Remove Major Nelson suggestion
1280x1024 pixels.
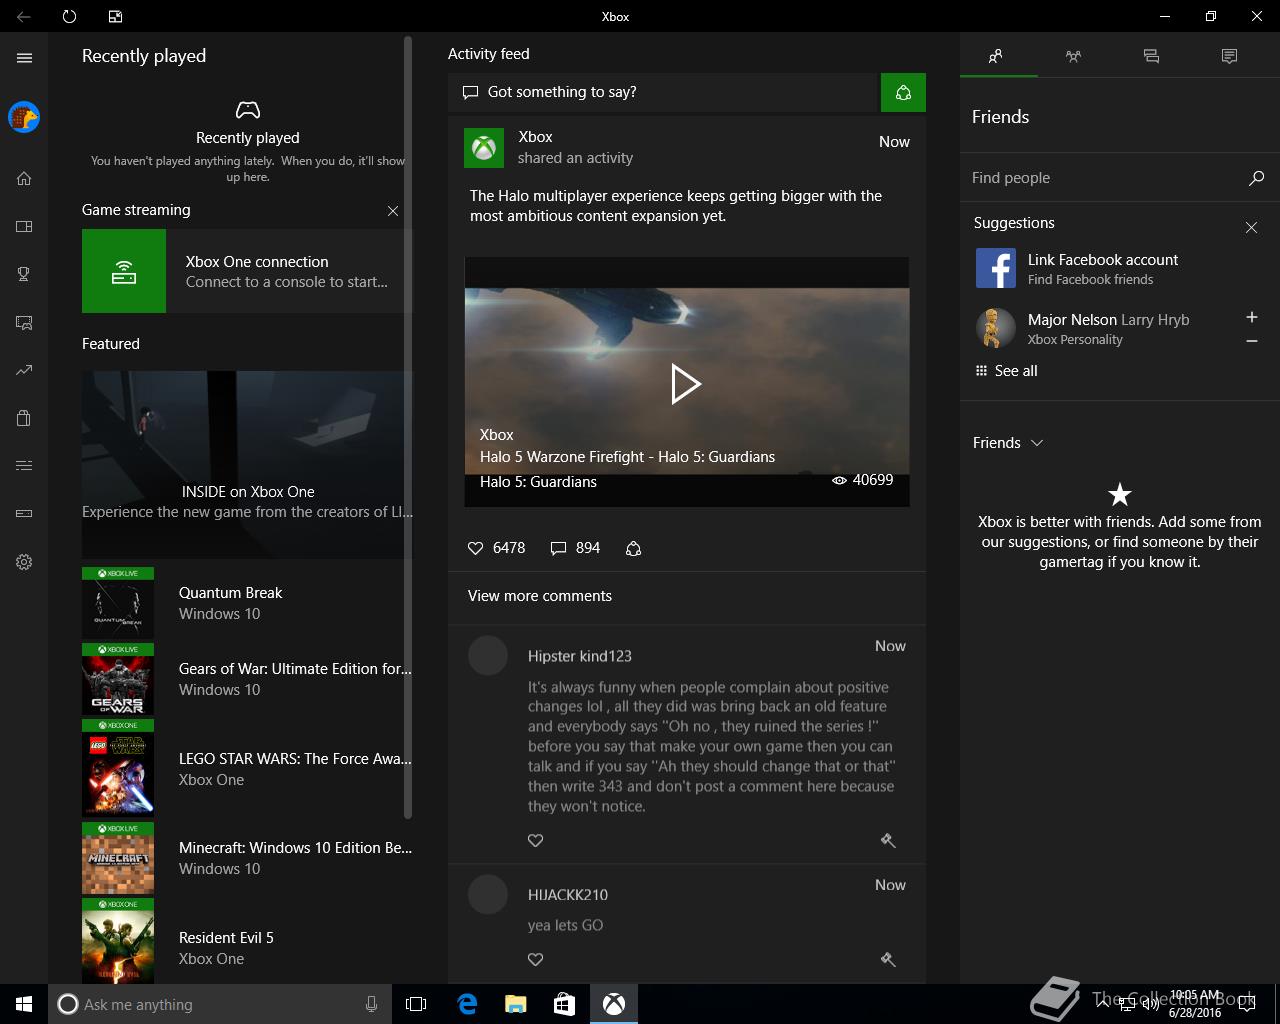pos(1251,341)
